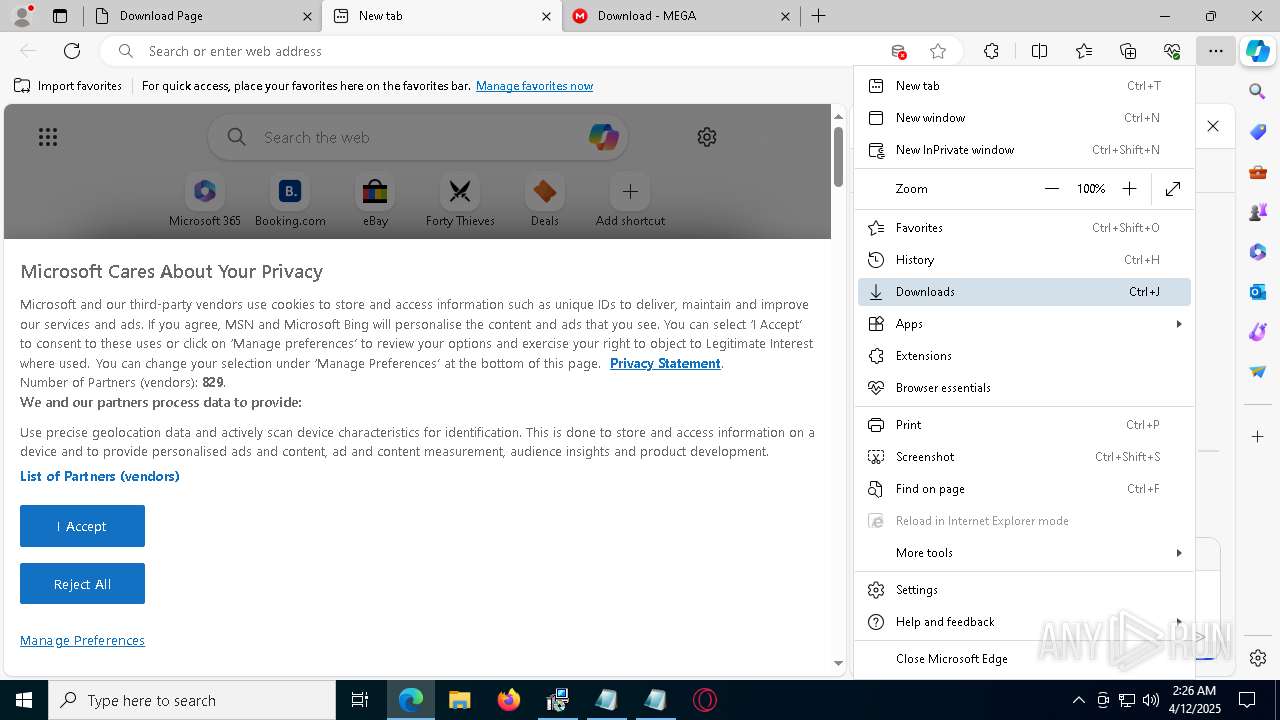Open the Collections icon in toolbar

click(x=1128, y=51)
